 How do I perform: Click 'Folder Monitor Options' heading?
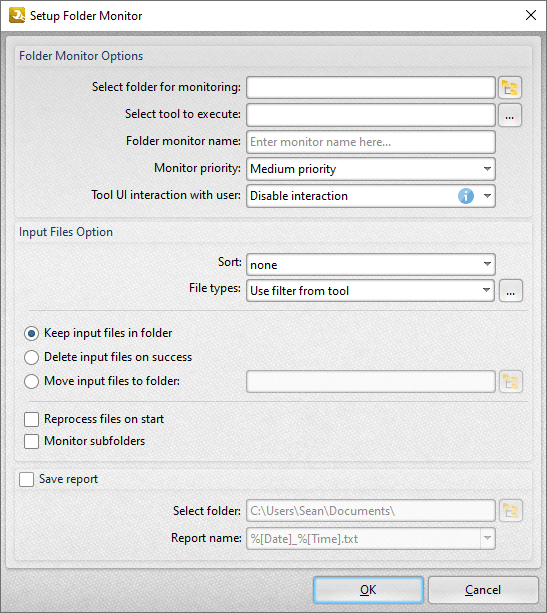click(x=81, y=56)
